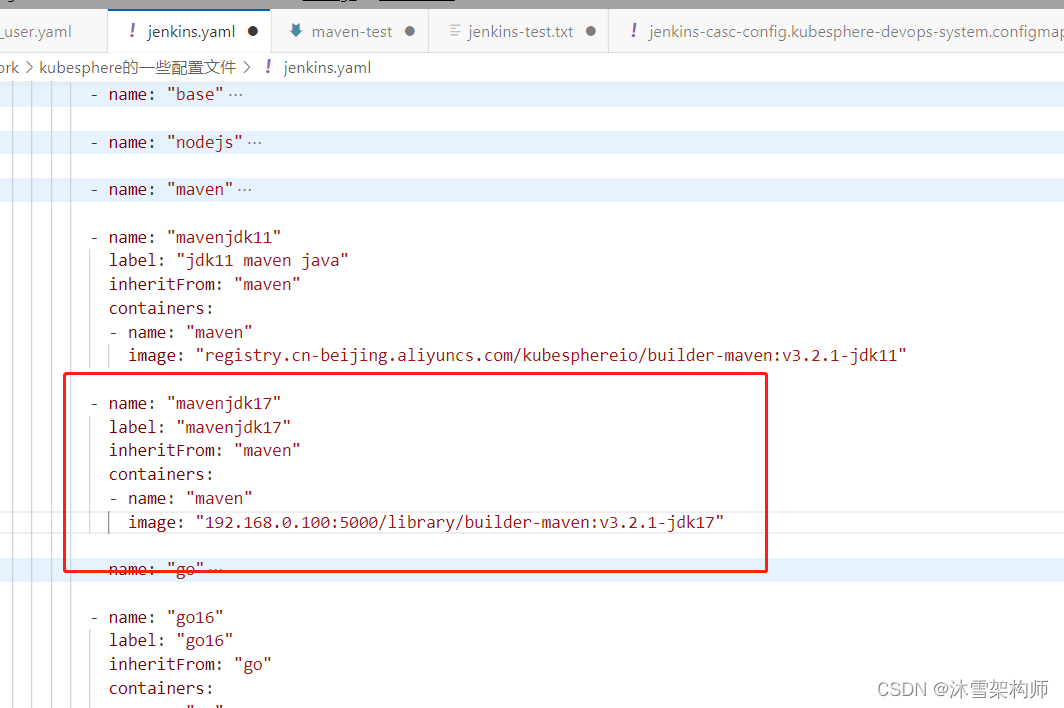The height and width of the screenshot is (708, 1064).
Task: Click containers: line under mavenjdk17
Action: [161, 474]
